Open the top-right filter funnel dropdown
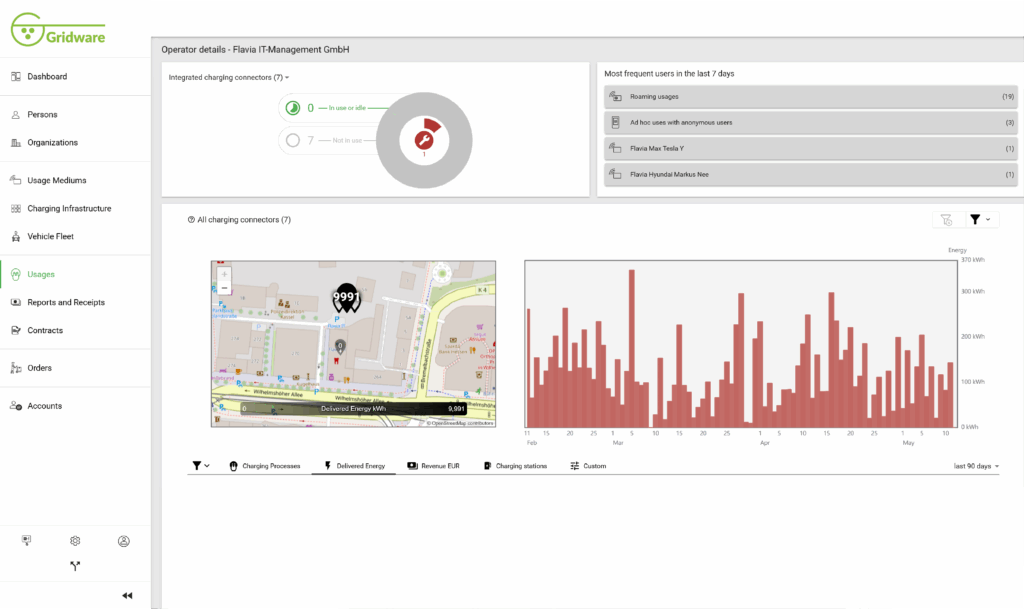 tap(980, 219)
